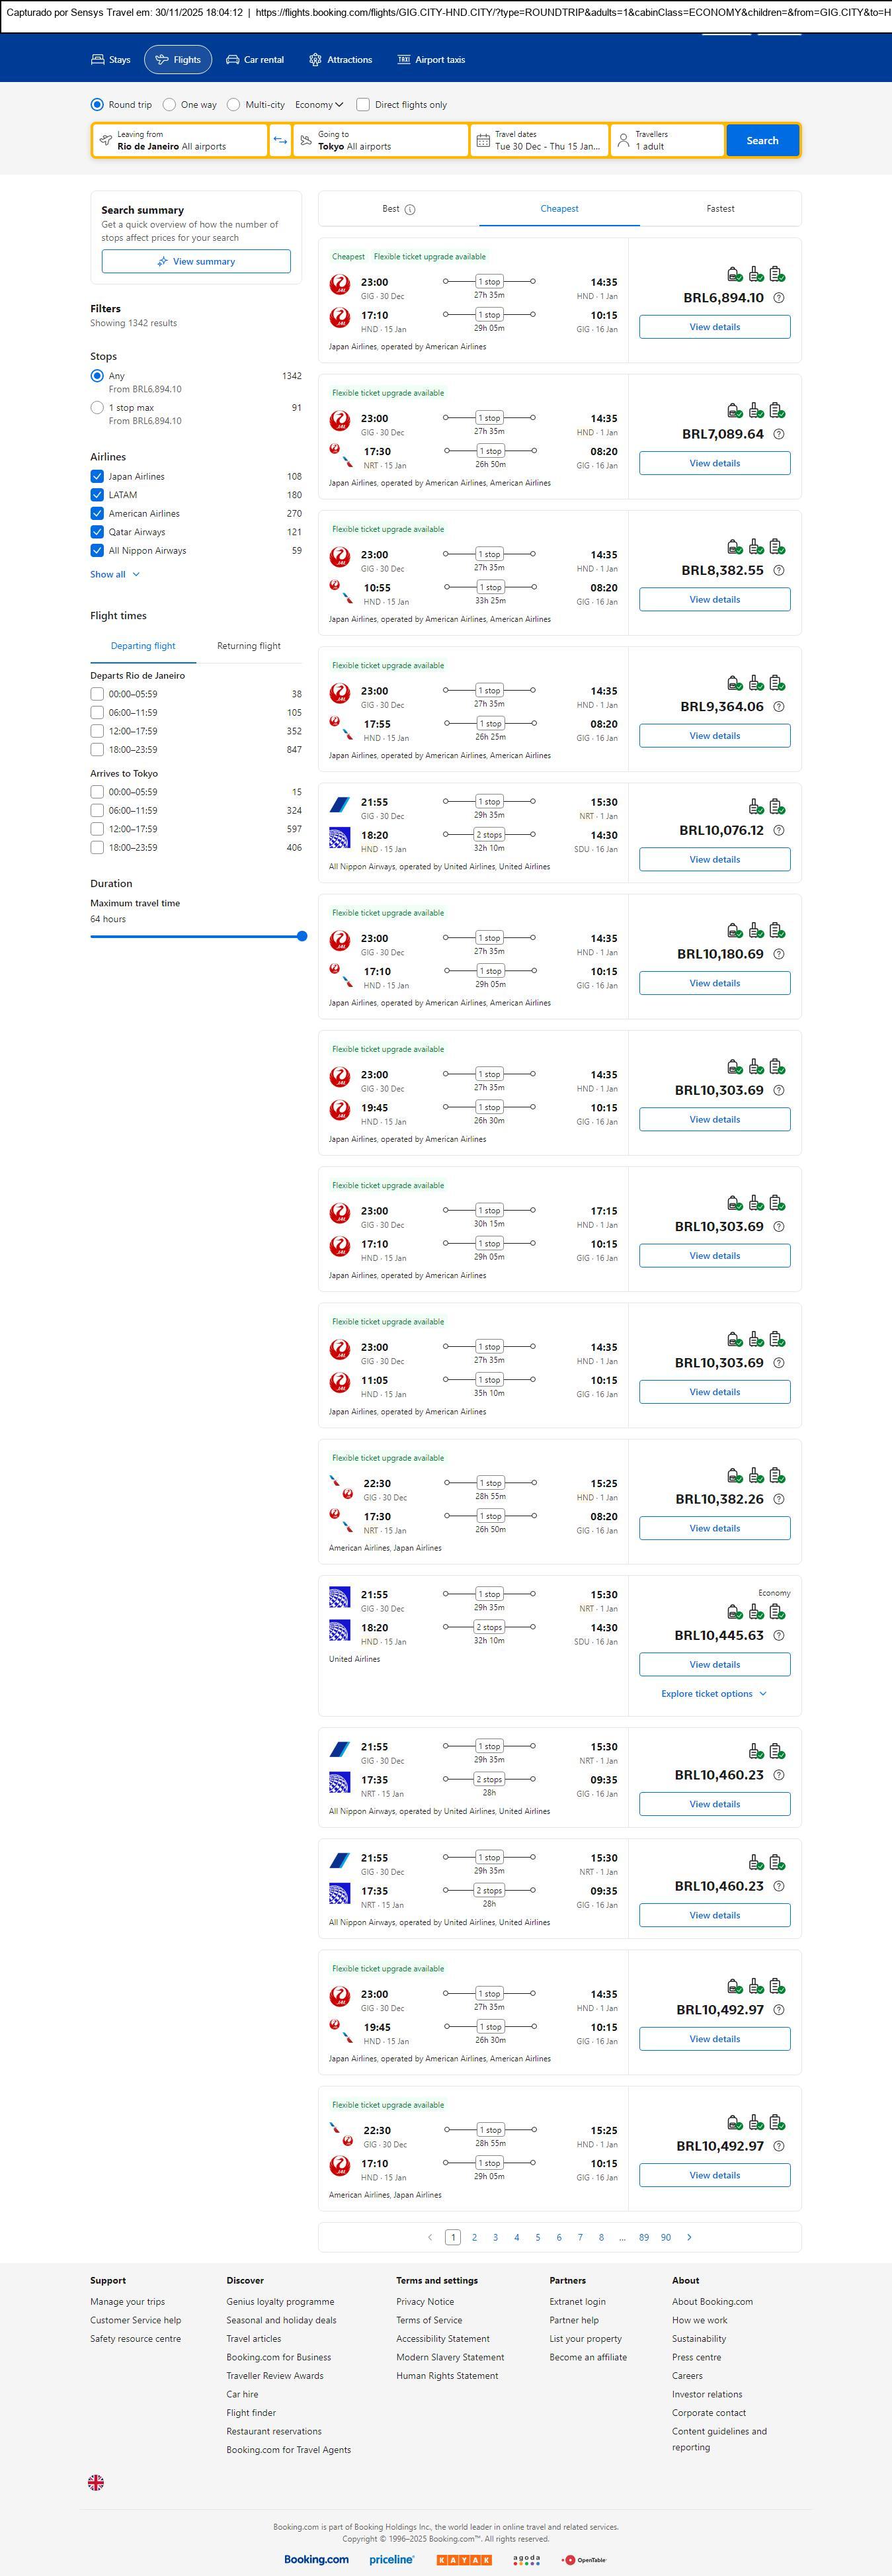Click the Travel dates field
The image size is (892, 2576).
pos(539,141)
